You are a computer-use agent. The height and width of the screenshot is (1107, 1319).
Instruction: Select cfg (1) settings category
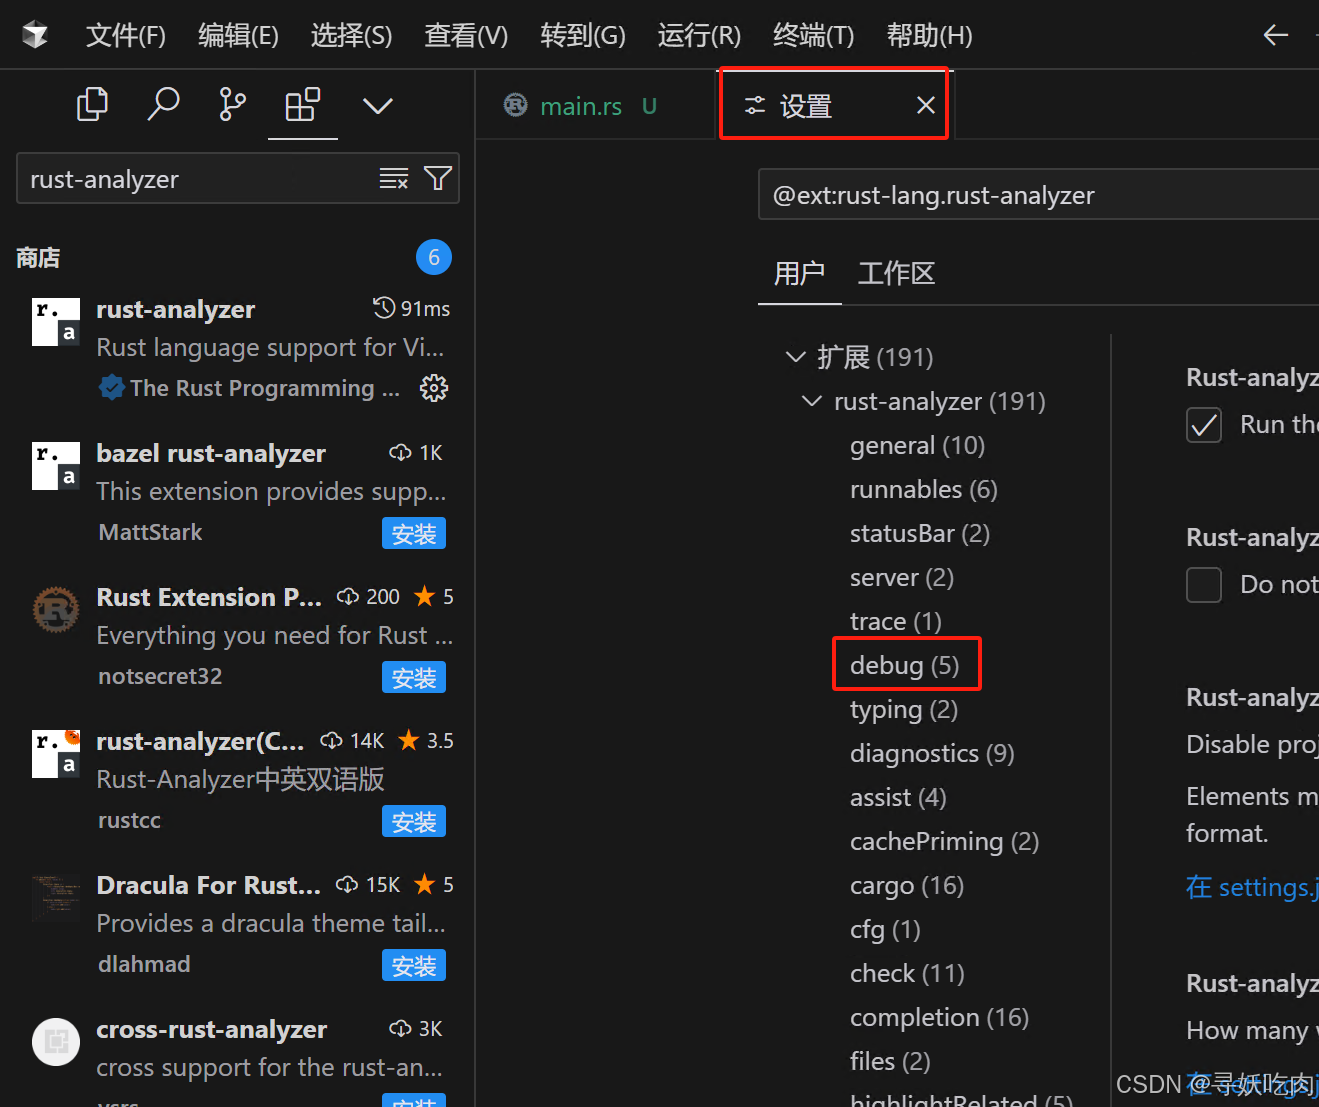[885, 929]
